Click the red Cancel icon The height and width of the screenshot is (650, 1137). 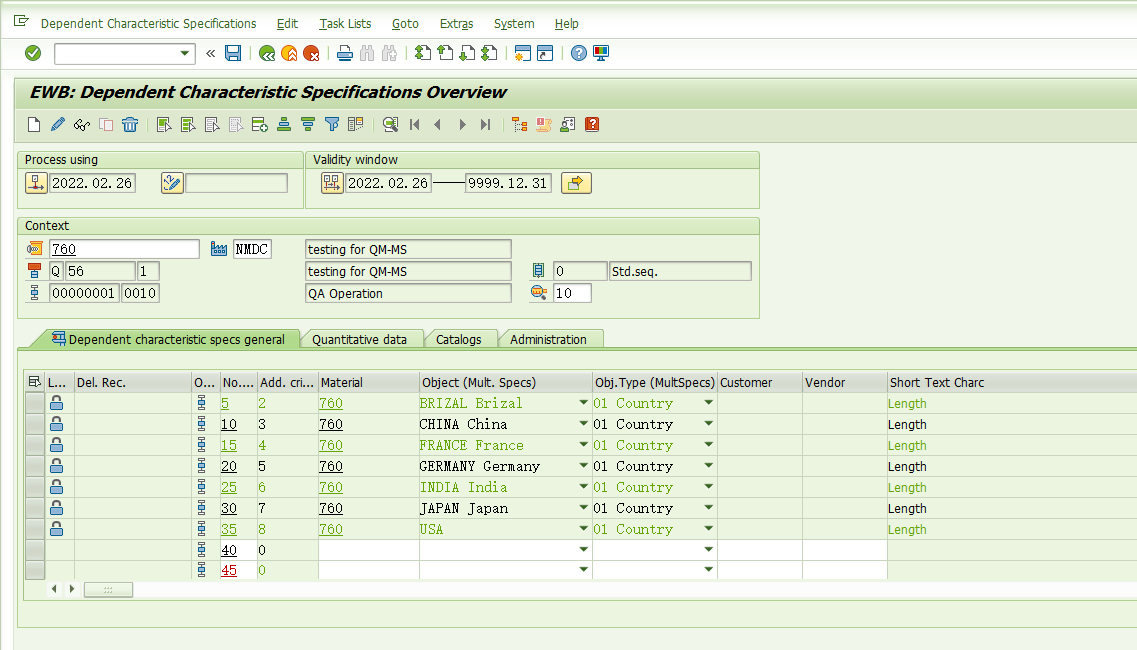[x=311, y=53]
